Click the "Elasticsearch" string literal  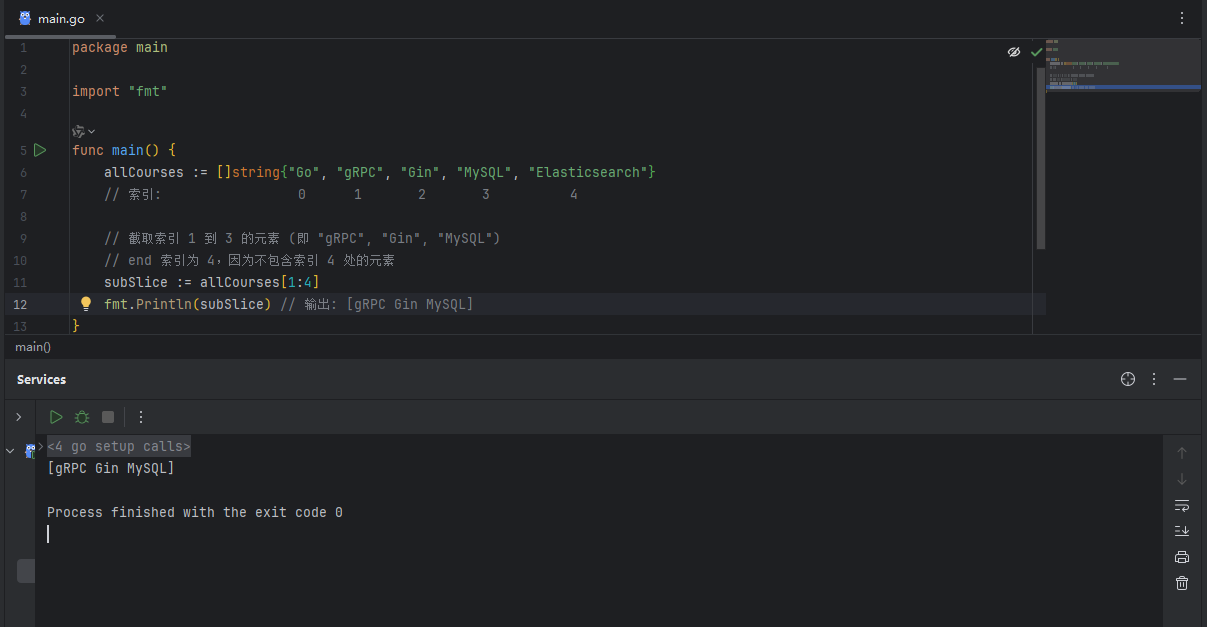(588, 172)
